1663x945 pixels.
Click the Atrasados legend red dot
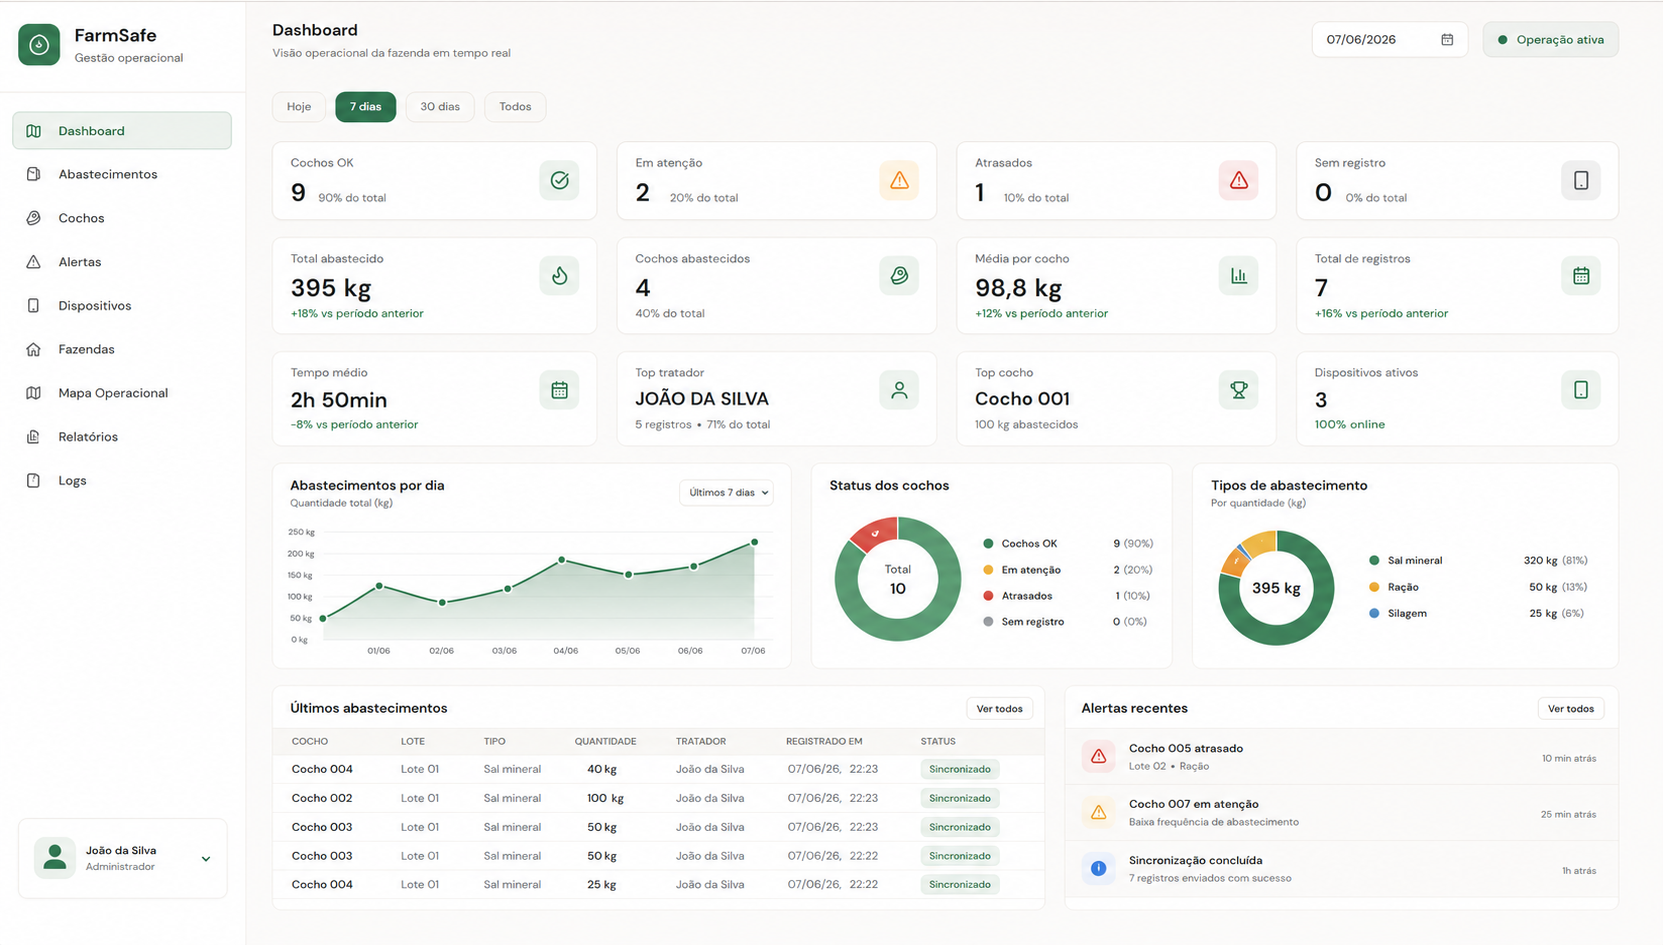[x=988, y=596]
